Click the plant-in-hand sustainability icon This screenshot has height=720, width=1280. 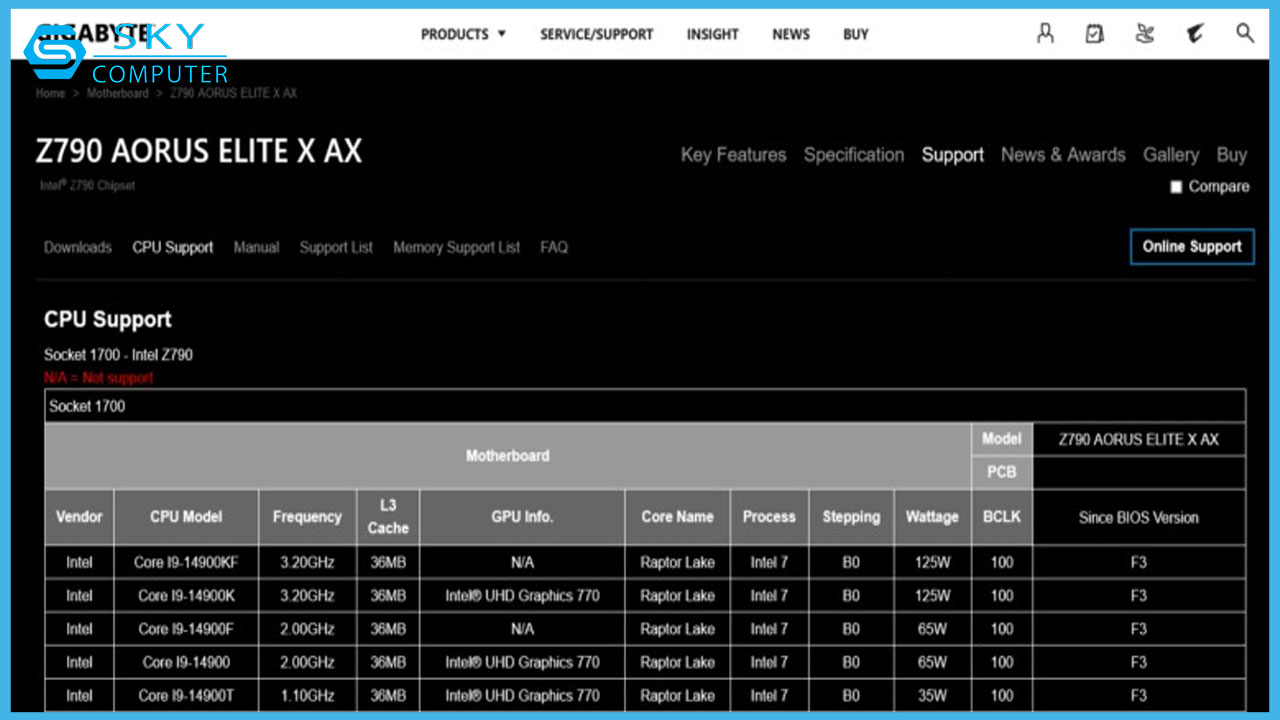pos(1145,34)
